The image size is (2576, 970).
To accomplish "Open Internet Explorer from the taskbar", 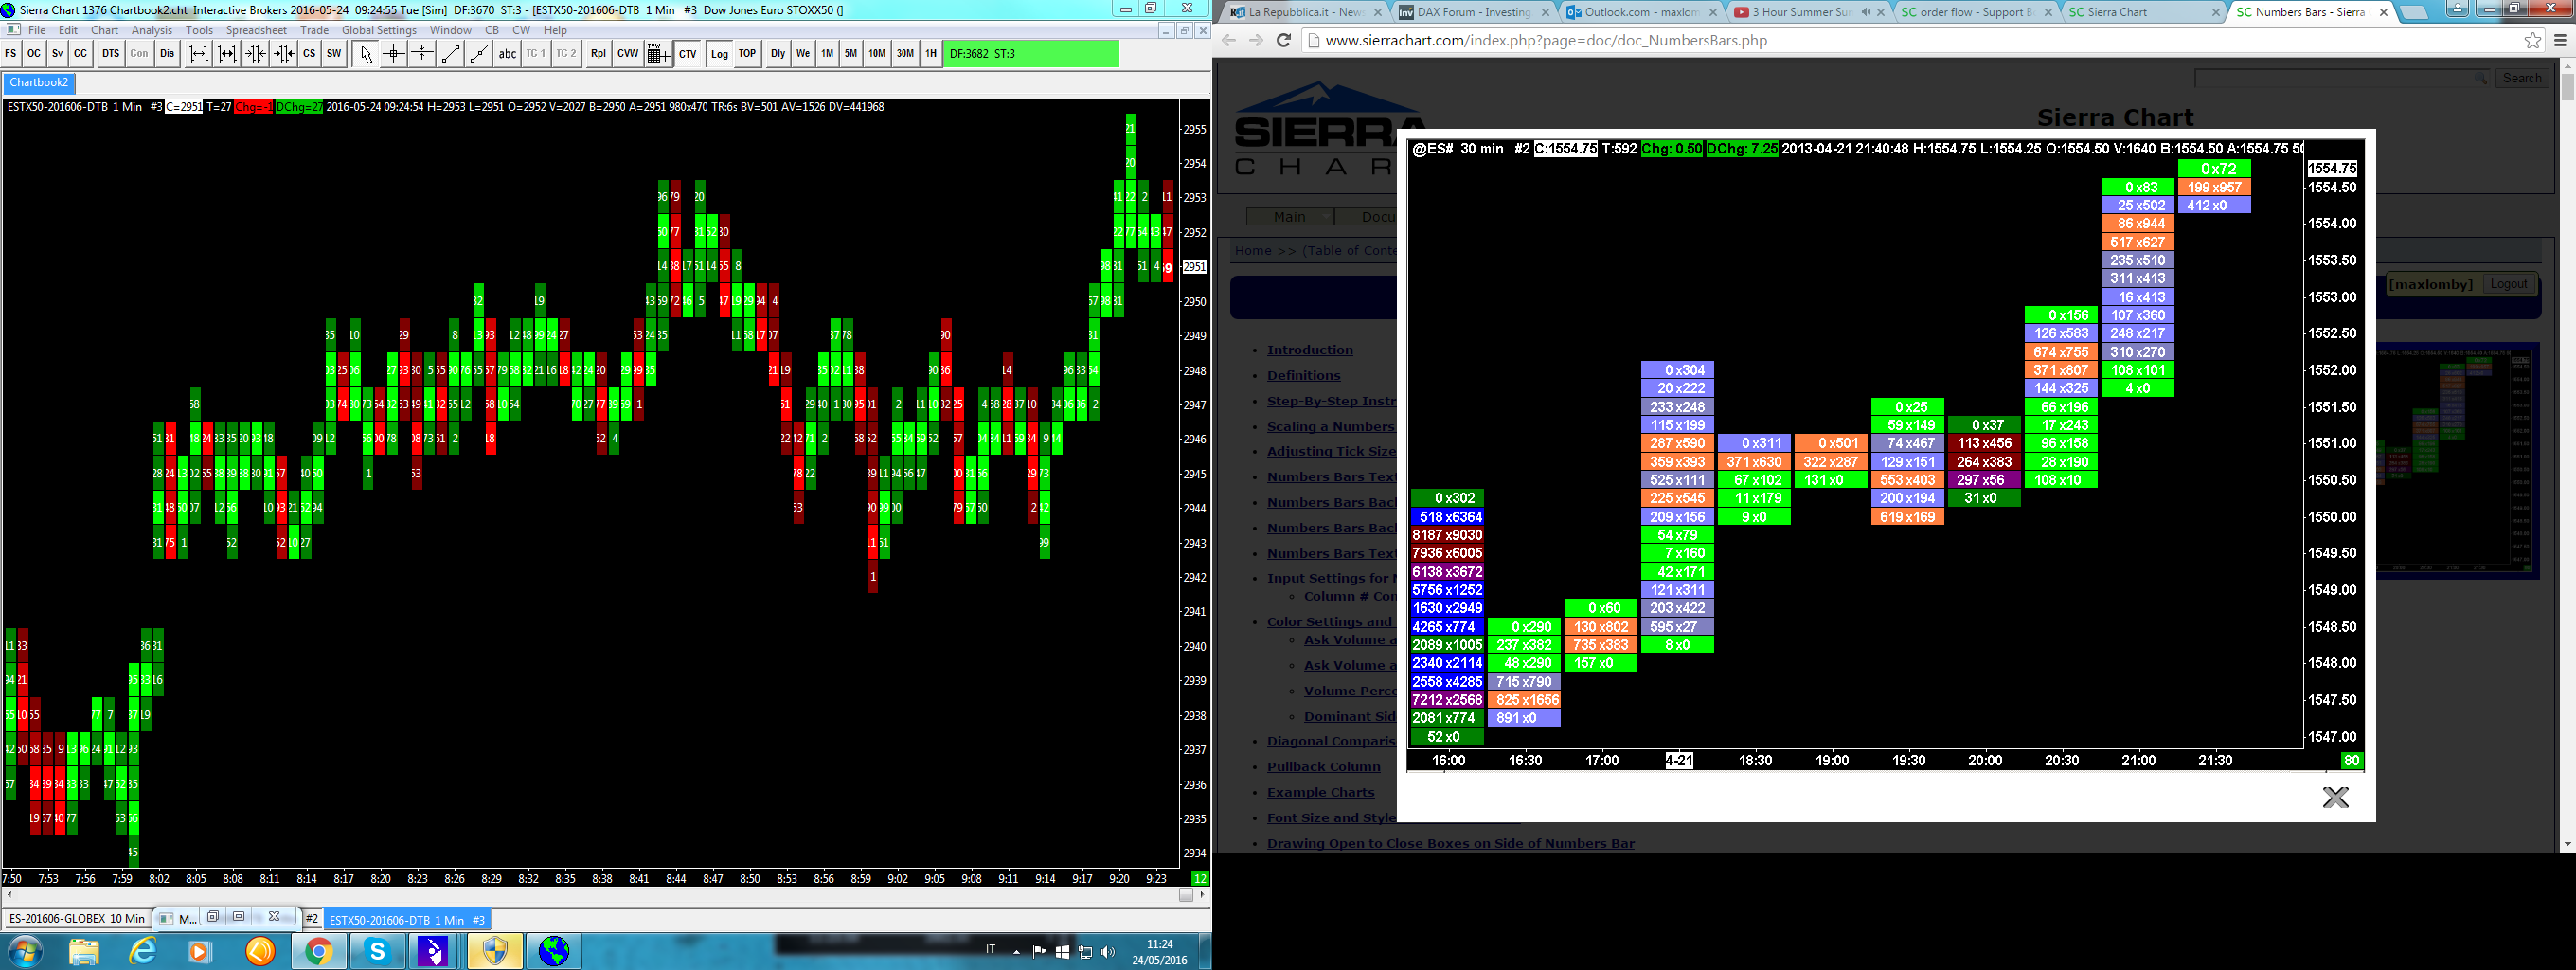I will point(143,951).
